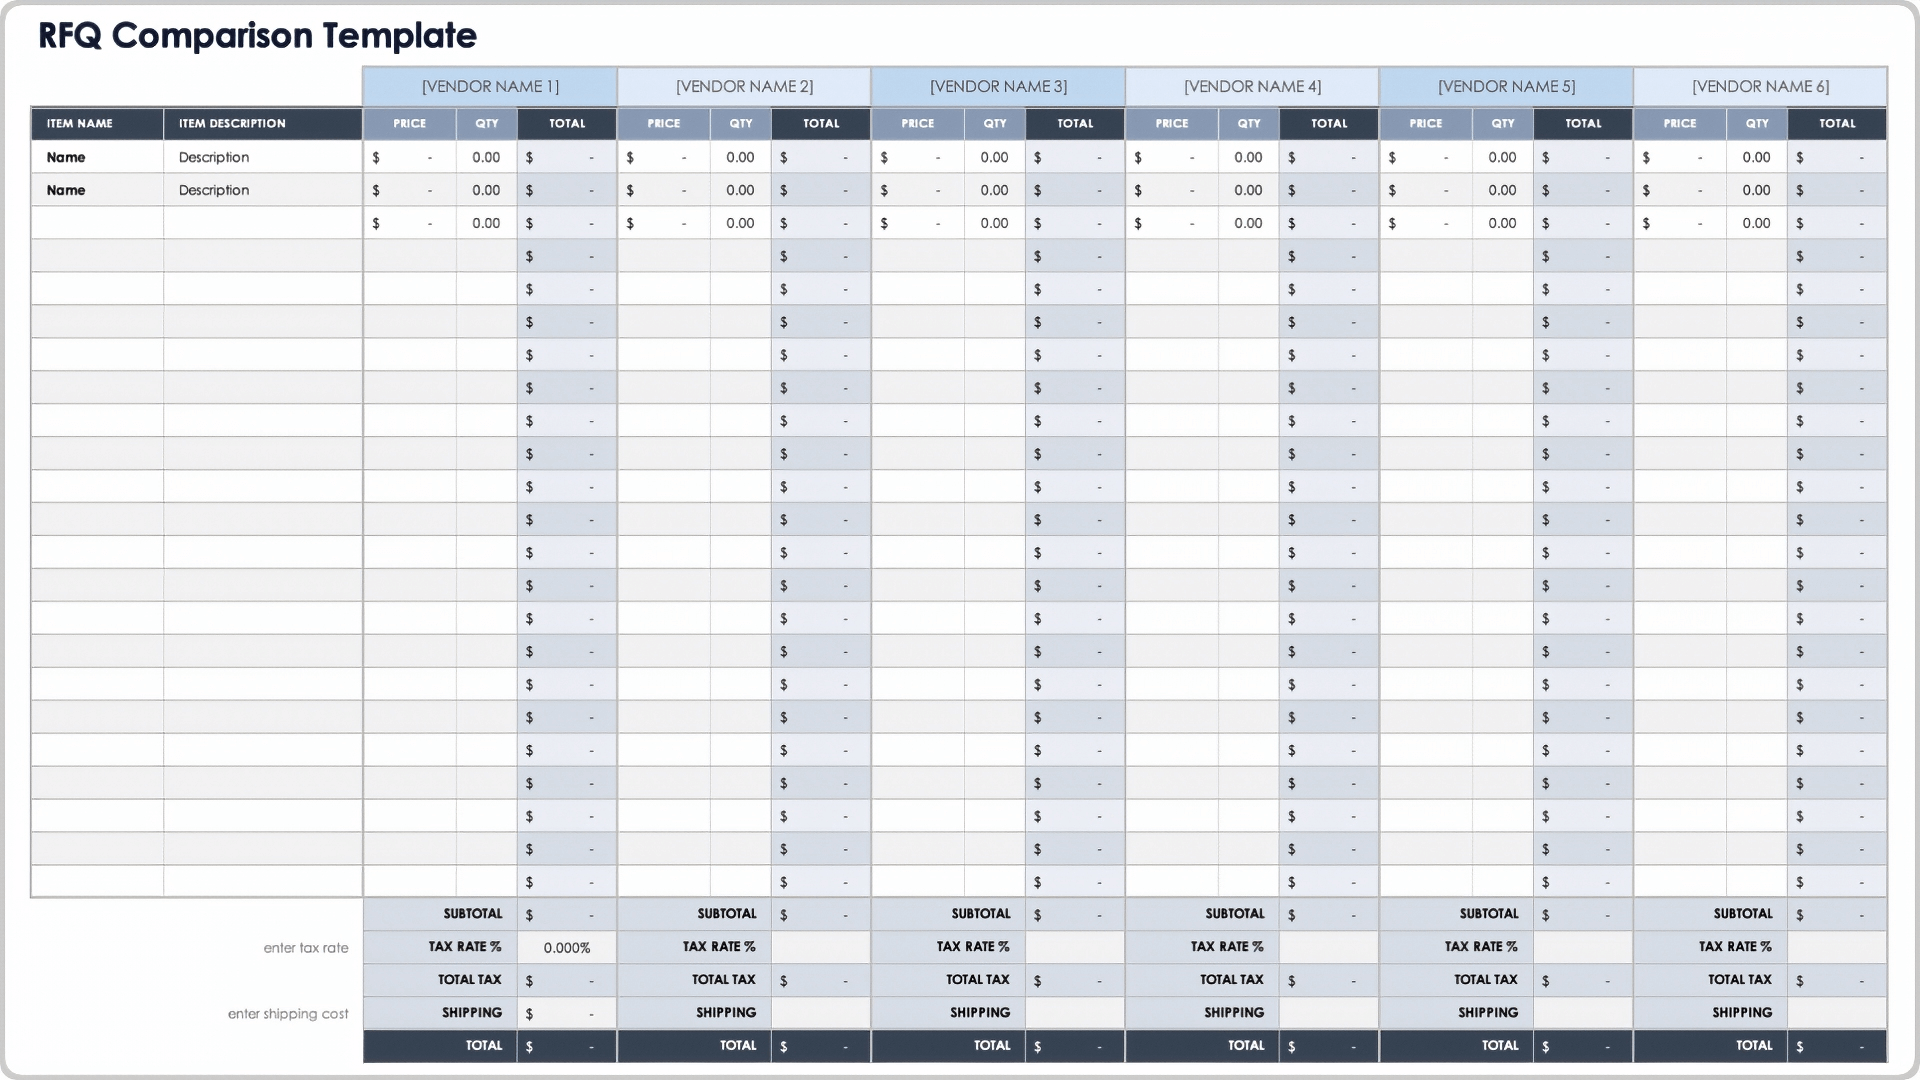Click the Vendor 1 shipping amount cell
Image resolution: width=1920 pixels, height=1080 pixels.
tap(567, 1013)
